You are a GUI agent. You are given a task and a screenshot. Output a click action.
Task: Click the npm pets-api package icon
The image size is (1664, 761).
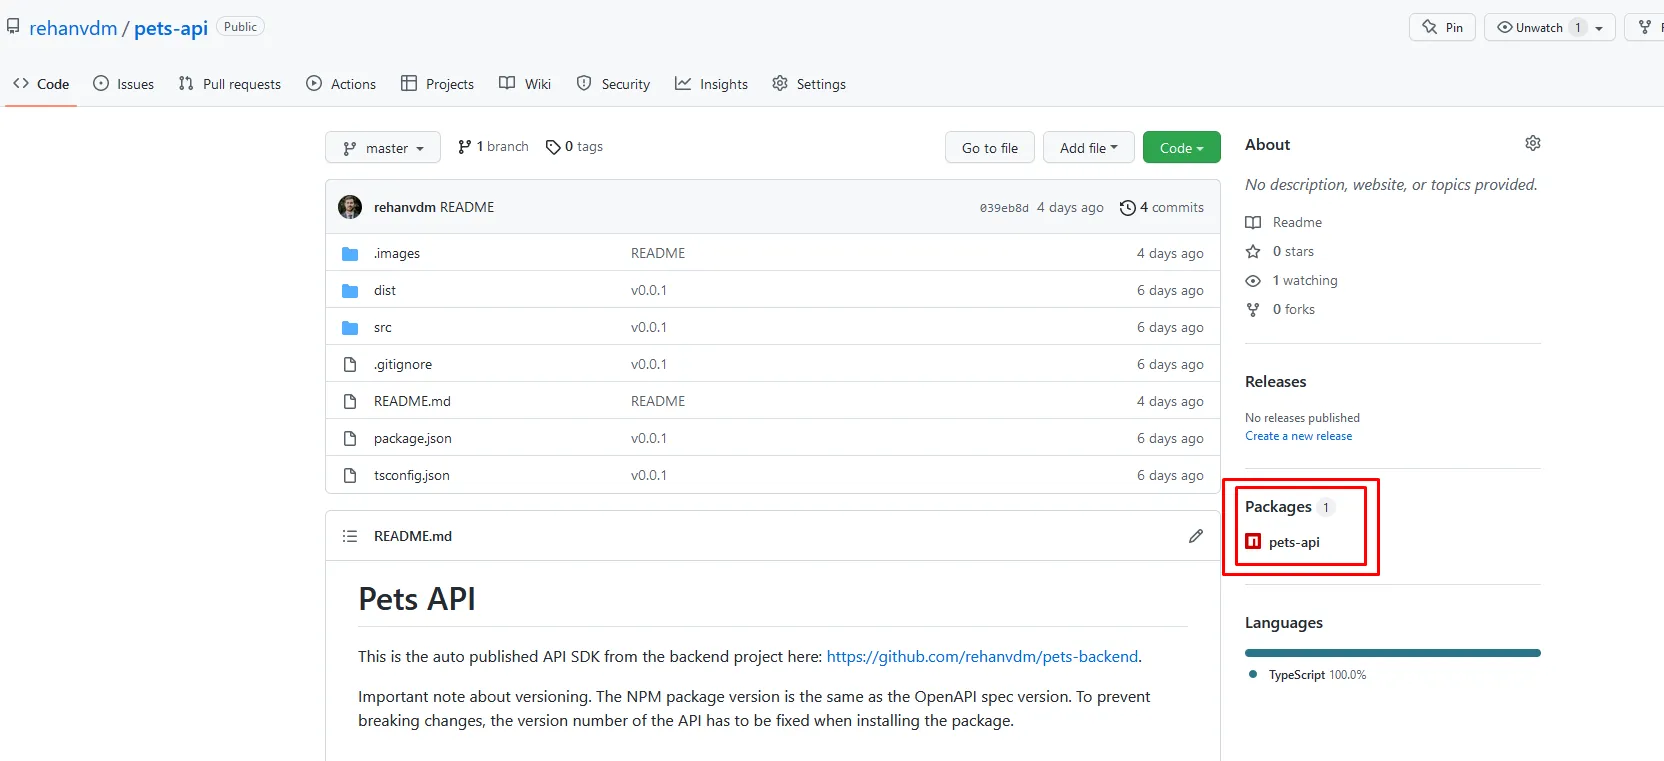click(1253, 542)
